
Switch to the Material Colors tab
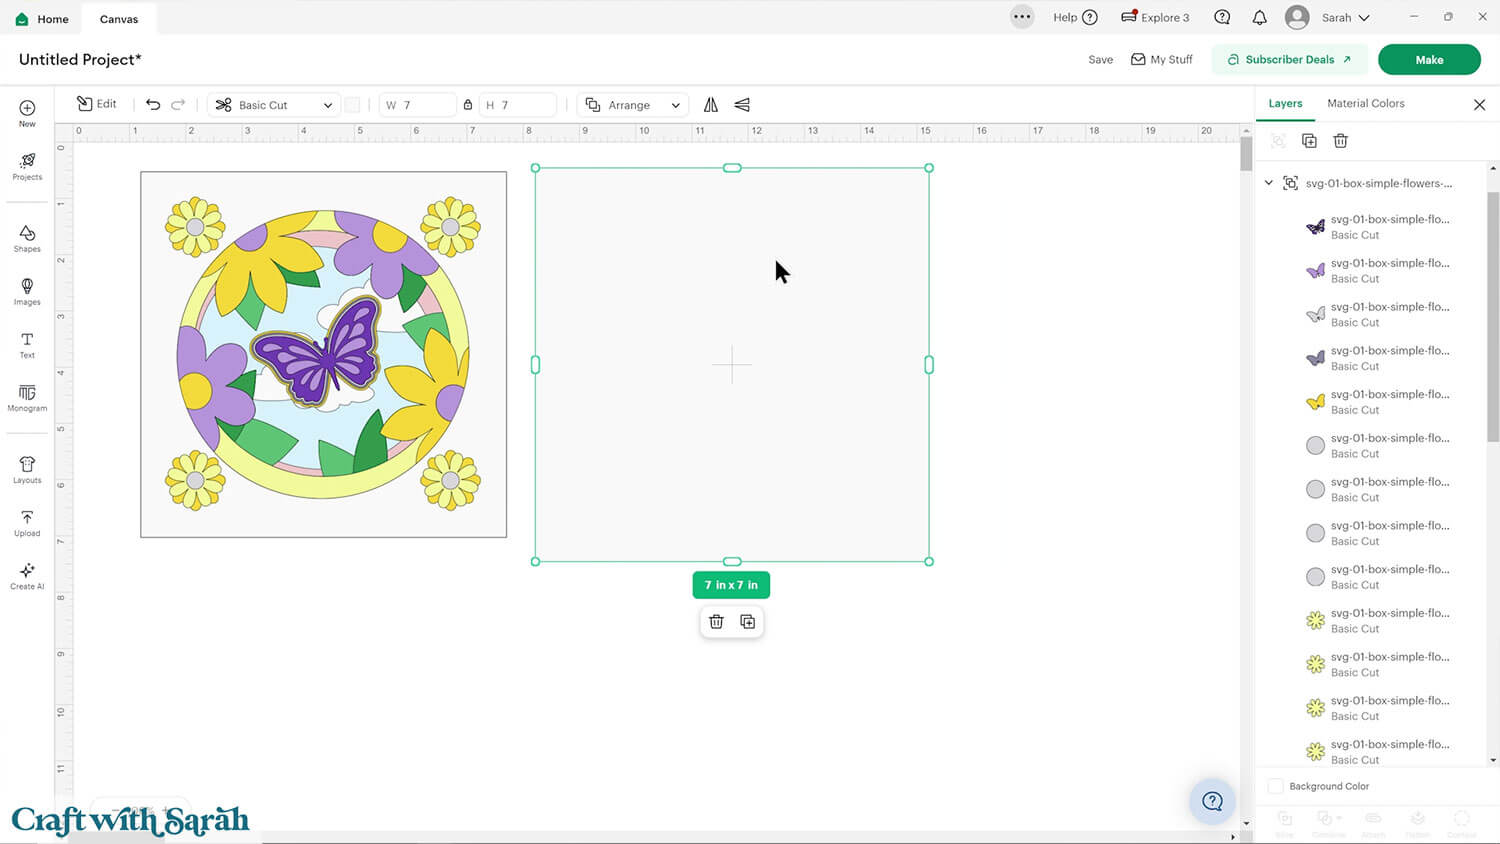click(x=1366, y=103)
